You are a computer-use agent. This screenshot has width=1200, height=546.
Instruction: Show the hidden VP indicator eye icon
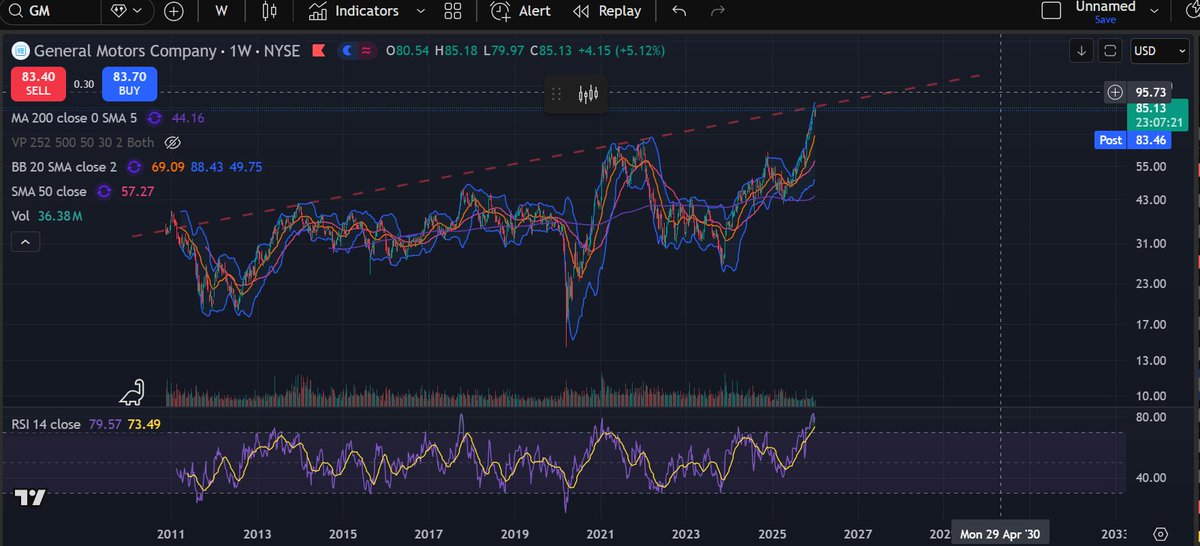171,142
